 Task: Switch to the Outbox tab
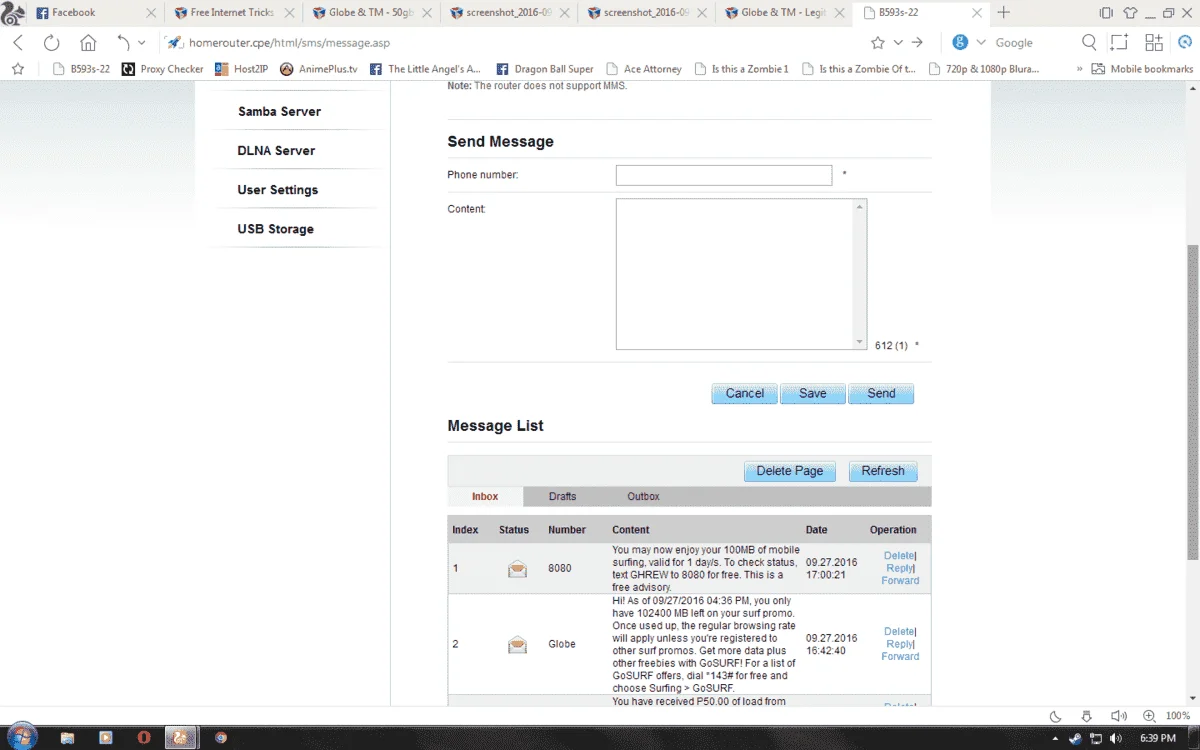coord(643,496)
